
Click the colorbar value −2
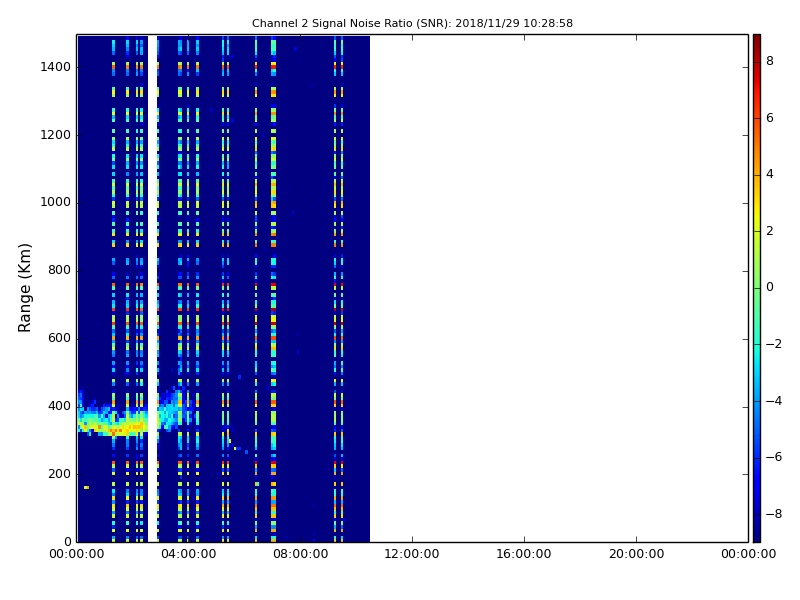(773, 344)
